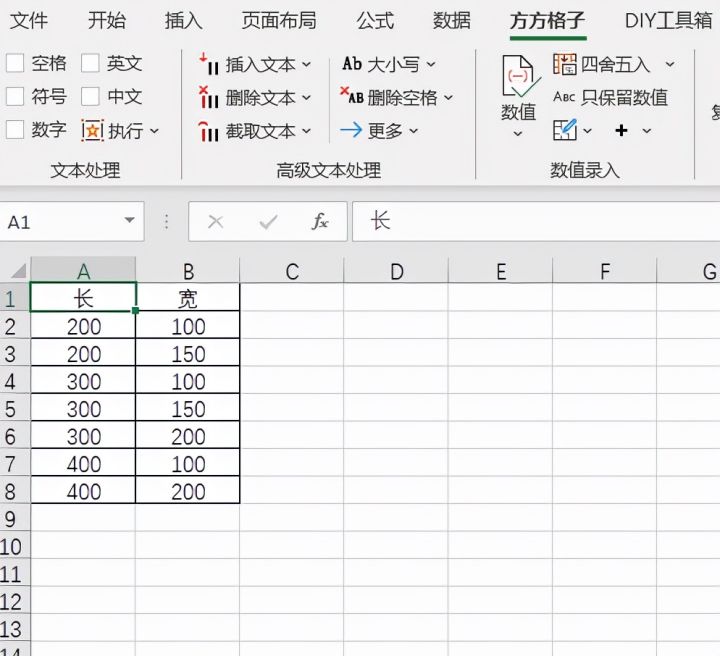This screenshot has height=656, width=720.
Task: Expand the plus icon dropdown arrow
Action: tap(647, 131)
